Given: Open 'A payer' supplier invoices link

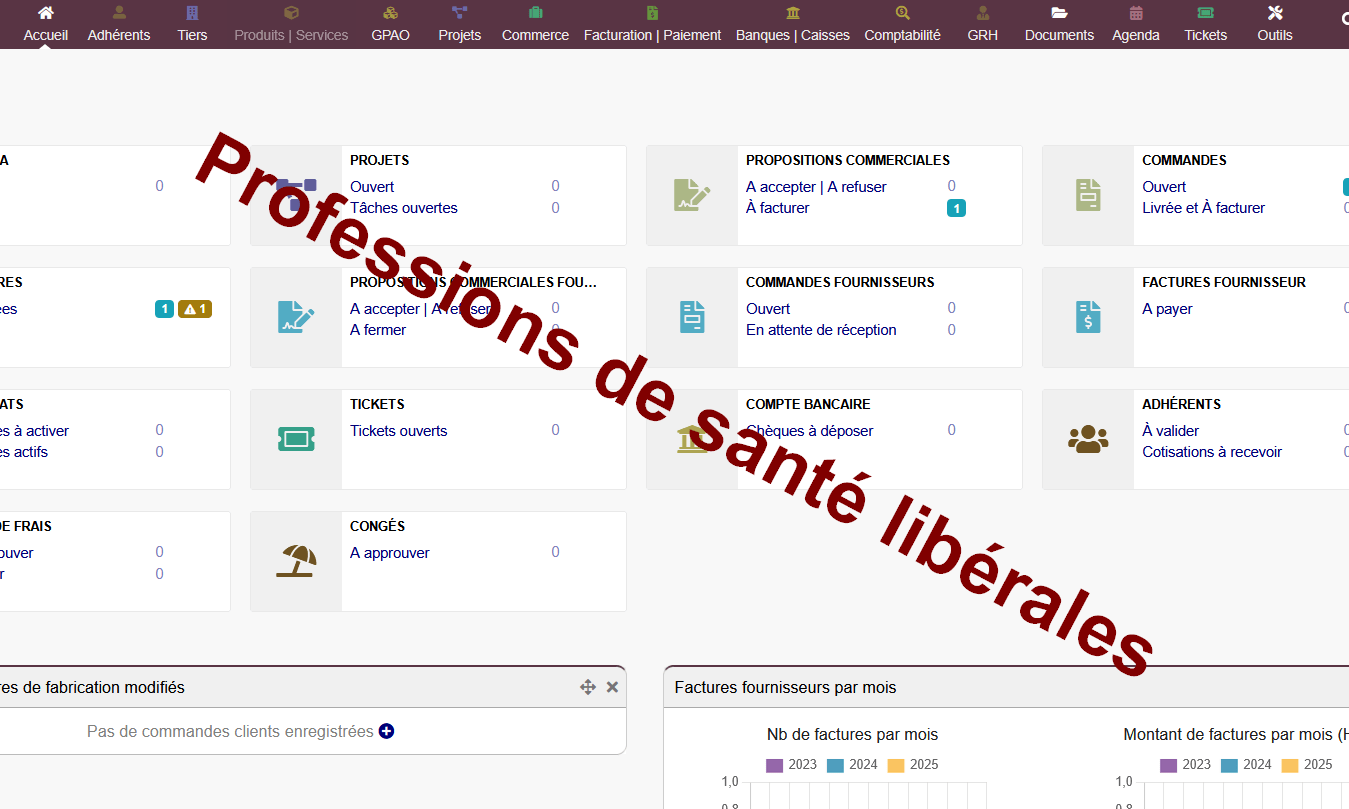Looking at the screenshot, I should 1167,309.
